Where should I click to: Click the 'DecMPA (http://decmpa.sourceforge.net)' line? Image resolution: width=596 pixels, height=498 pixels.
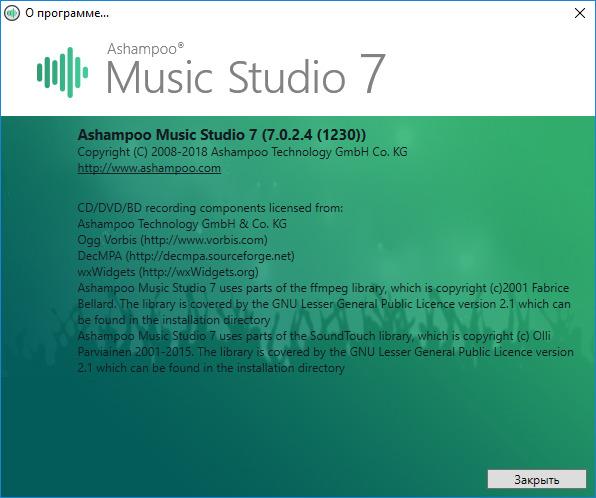186,256
